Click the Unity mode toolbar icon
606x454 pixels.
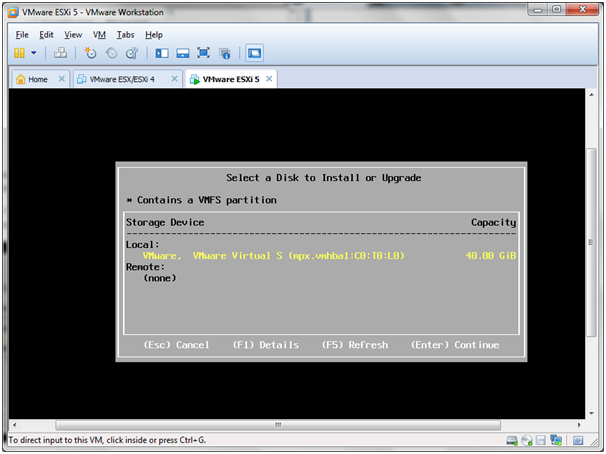click(225, 53)
